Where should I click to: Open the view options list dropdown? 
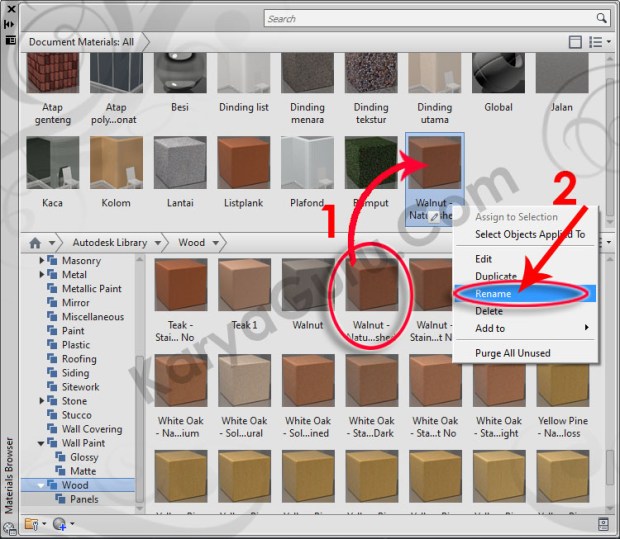point(600,42)
